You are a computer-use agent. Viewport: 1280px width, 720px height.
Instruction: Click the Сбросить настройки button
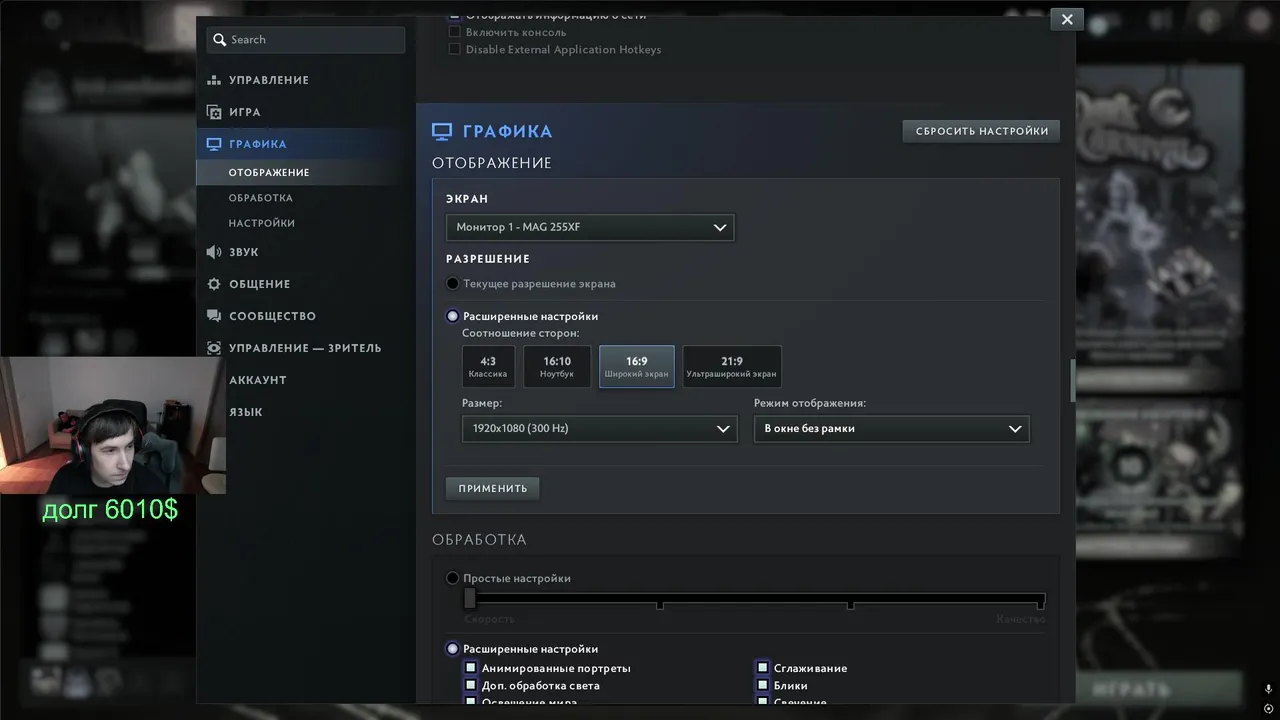(982, 131)
